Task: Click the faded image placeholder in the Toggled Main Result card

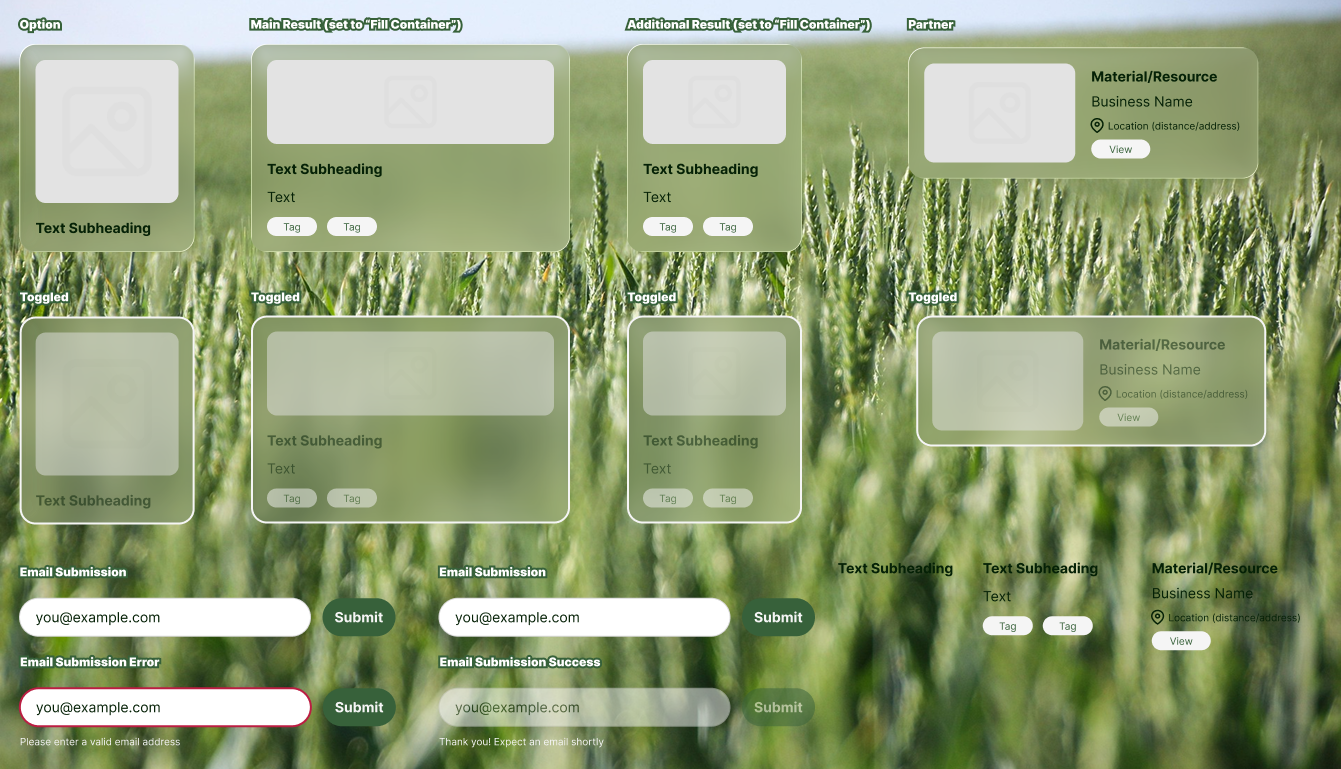Action: pyautogui.click(x=410, y=374)
